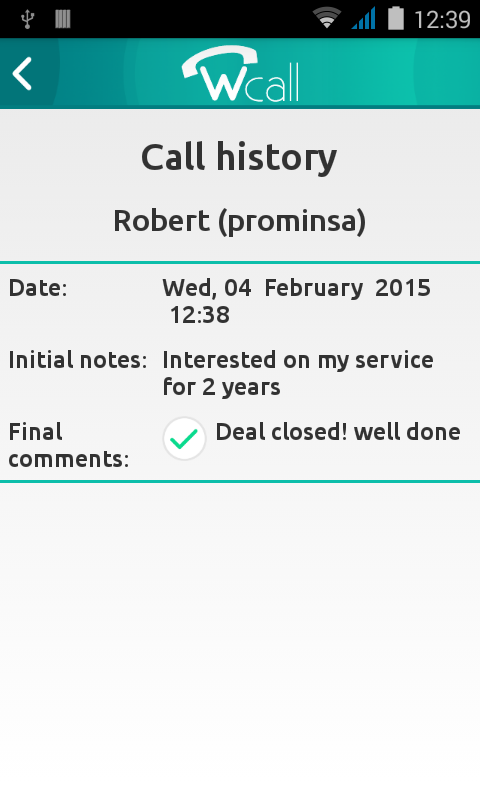Tap the battery level icon
This screenshot has width=480, height=800.
pos(396,18)
